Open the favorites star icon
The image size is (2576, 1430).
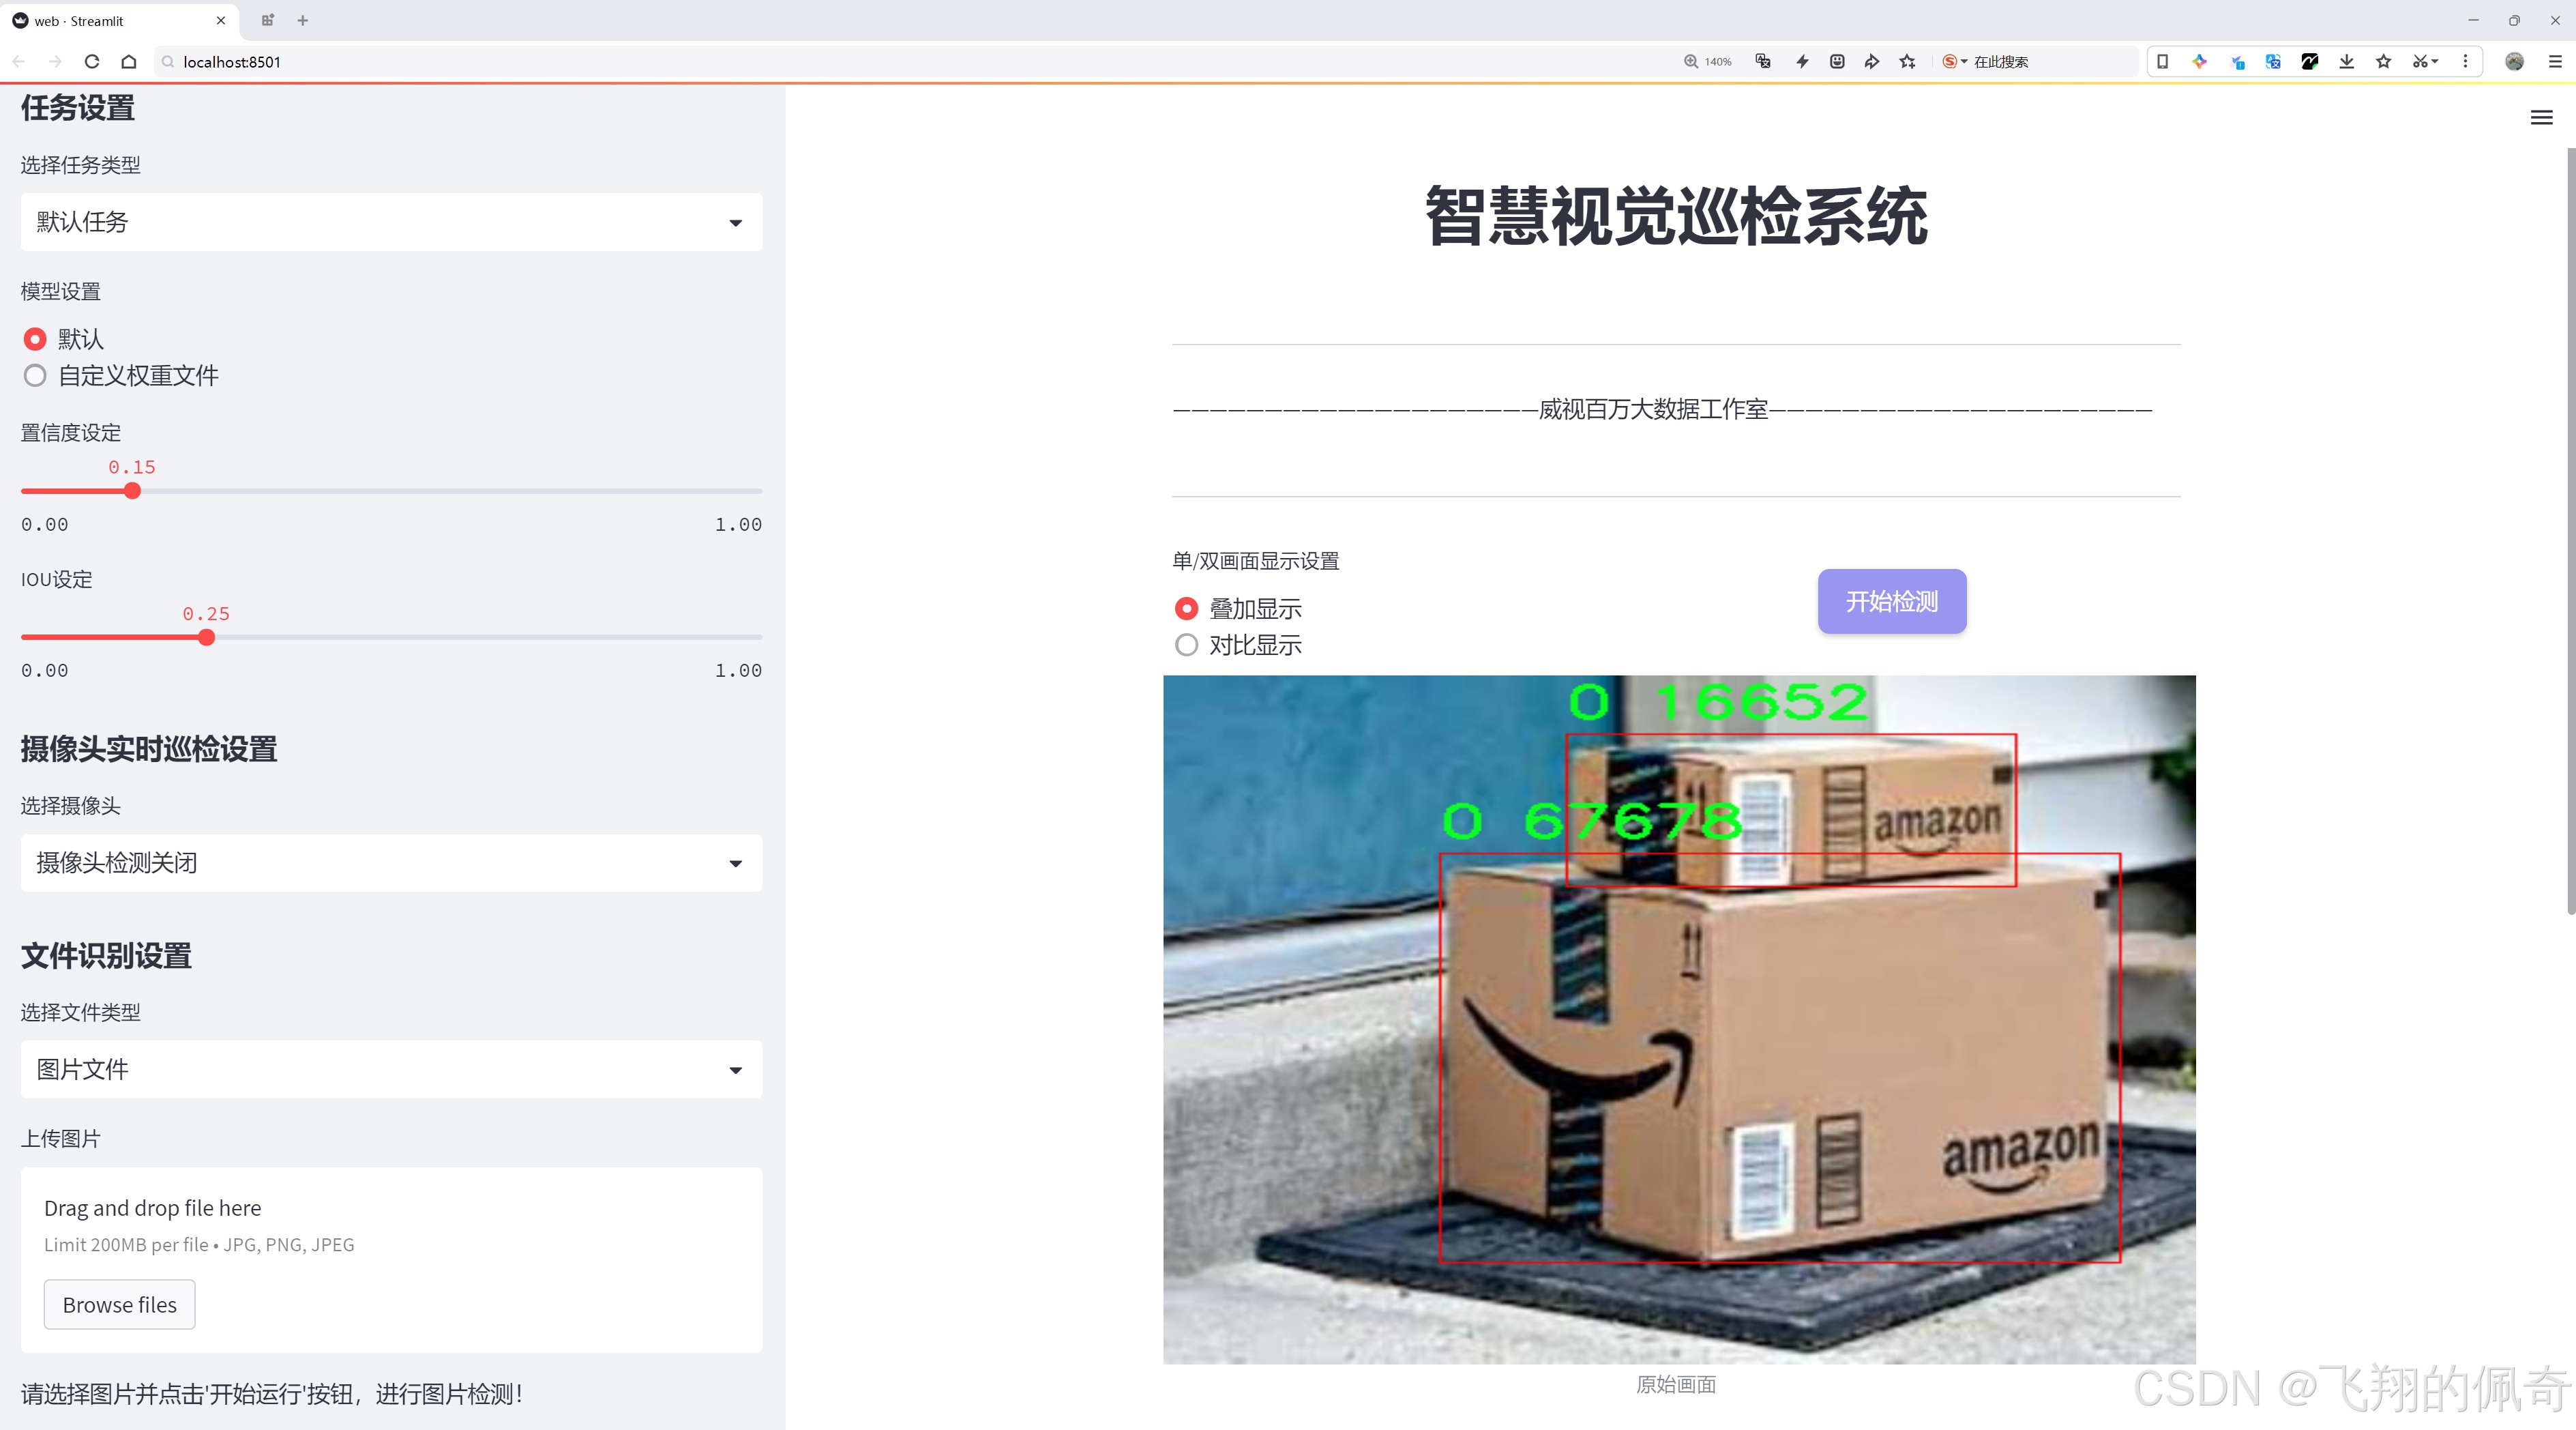click(2382, 61)
